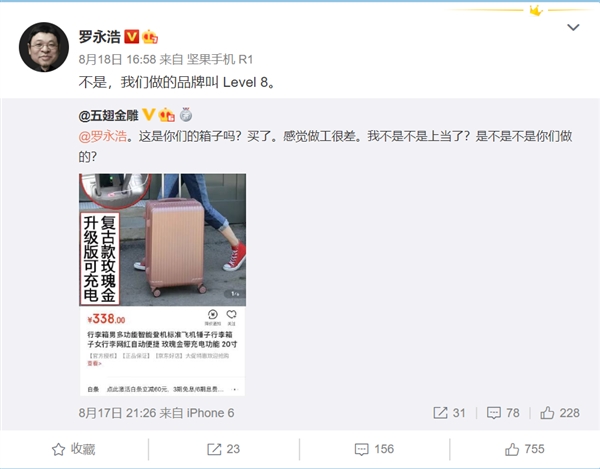Viewport: 600px width, 469px height.
Task: Click the medal icon beside 五翅金雕
Action: [x=186, y=115]
